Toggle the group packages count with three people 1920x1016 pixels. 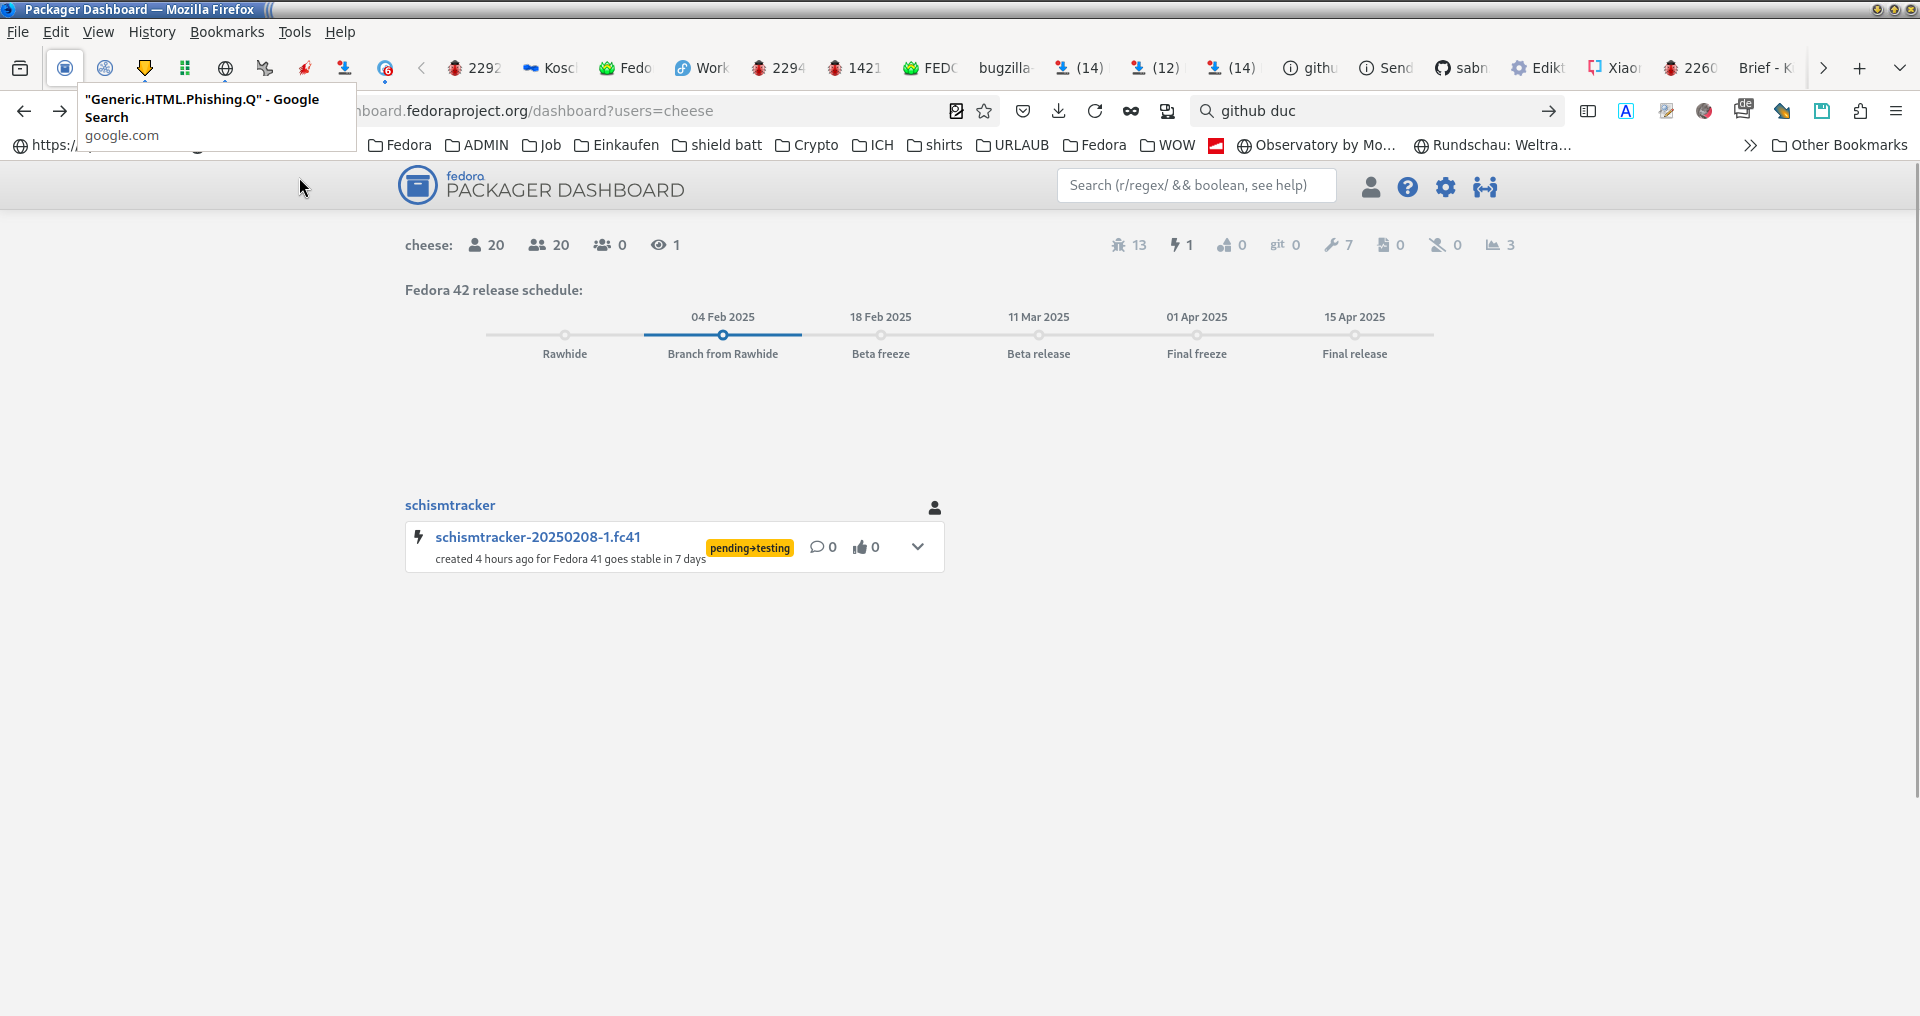click(x=610, y=245)
